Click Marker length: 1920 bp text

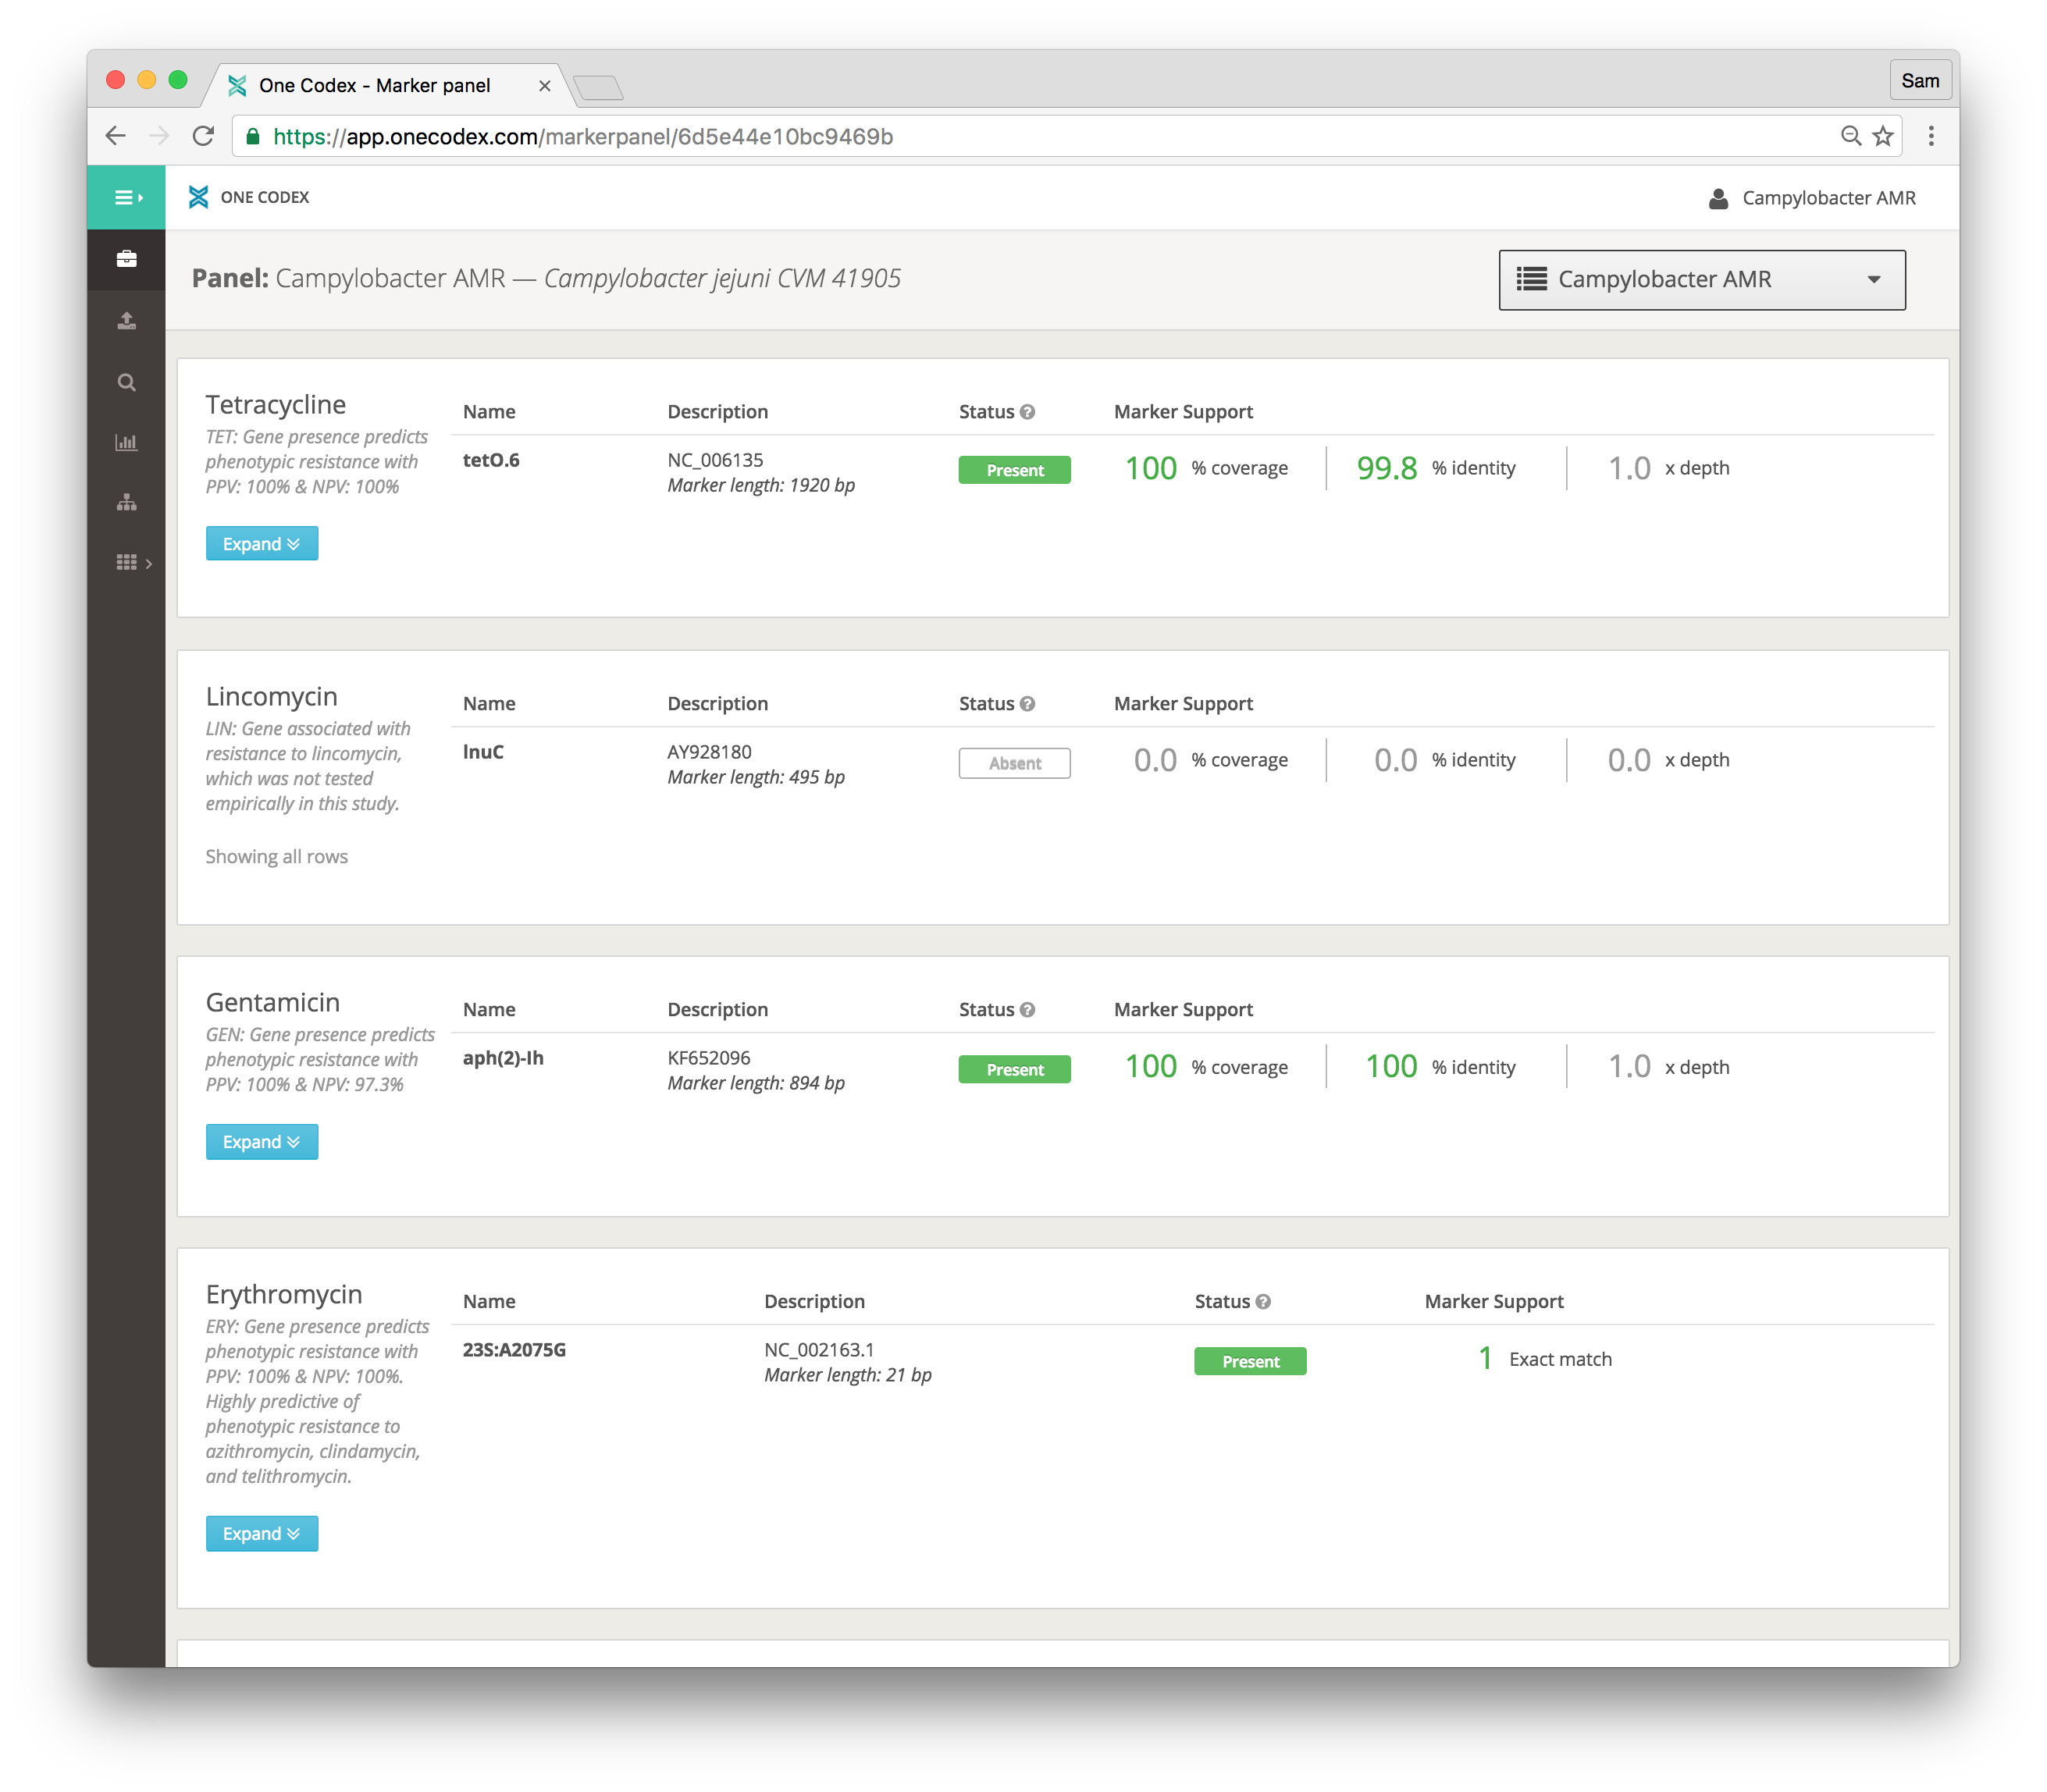click(x=761, y=485)
